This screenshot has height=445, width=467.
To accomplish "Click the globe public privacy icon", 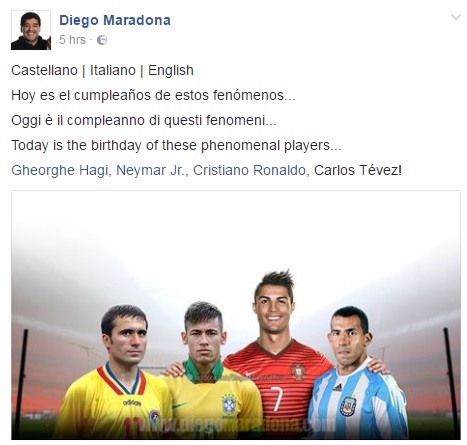I will [x=102, y=40].
